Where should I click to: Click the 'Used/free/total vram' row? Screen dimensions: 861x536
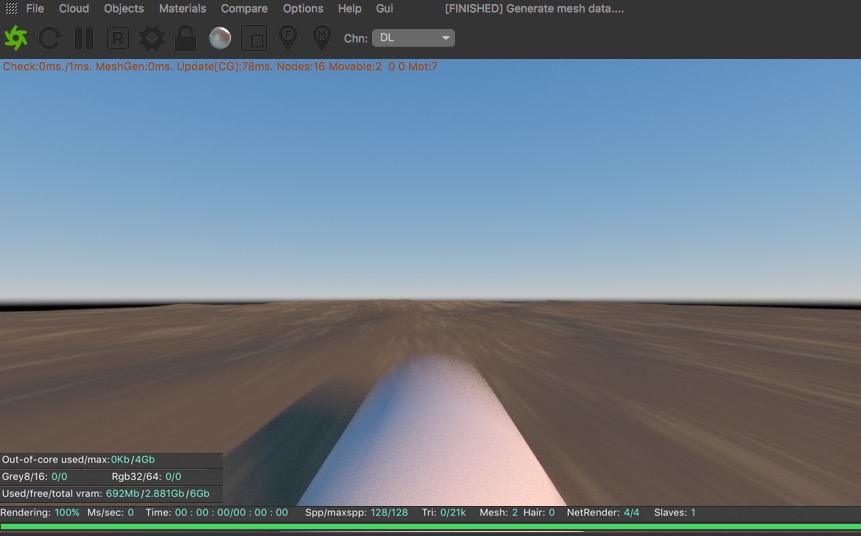click(111, 494)
